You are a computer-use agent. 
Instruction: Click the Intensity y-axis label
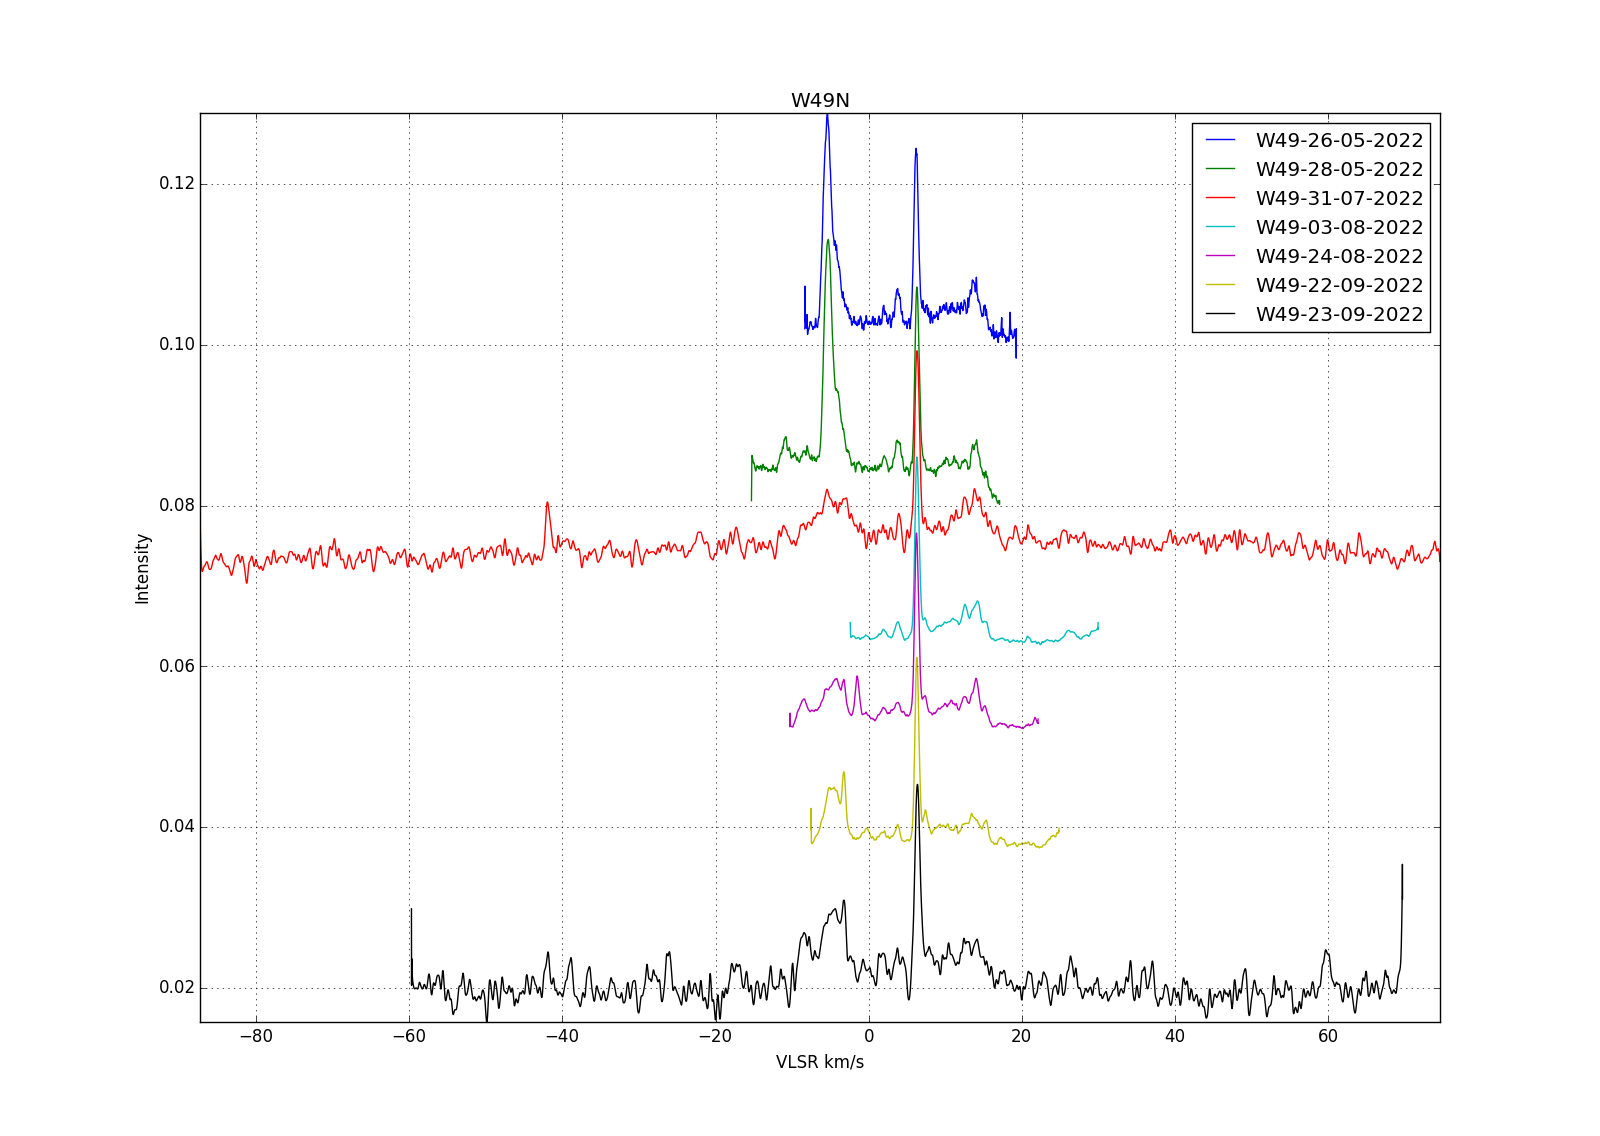(142, 568)
